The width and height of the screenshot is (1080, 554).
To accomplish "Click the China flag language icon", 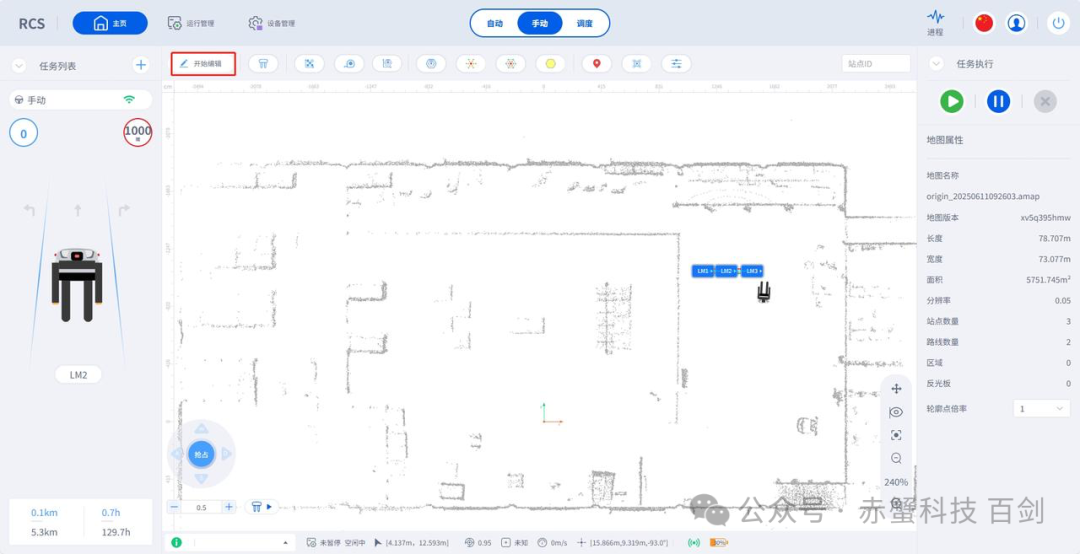I will (984, 23).
